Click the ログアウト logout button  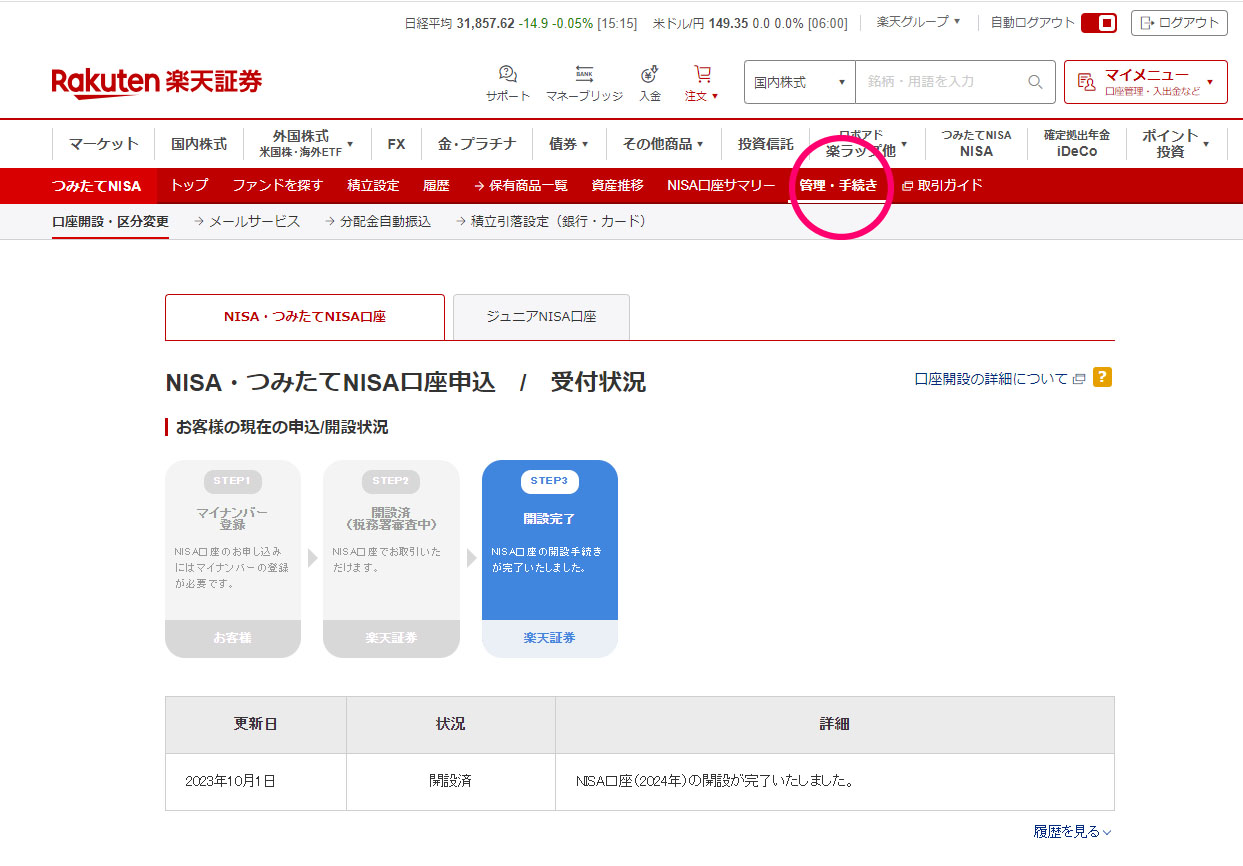[1179, 22]
